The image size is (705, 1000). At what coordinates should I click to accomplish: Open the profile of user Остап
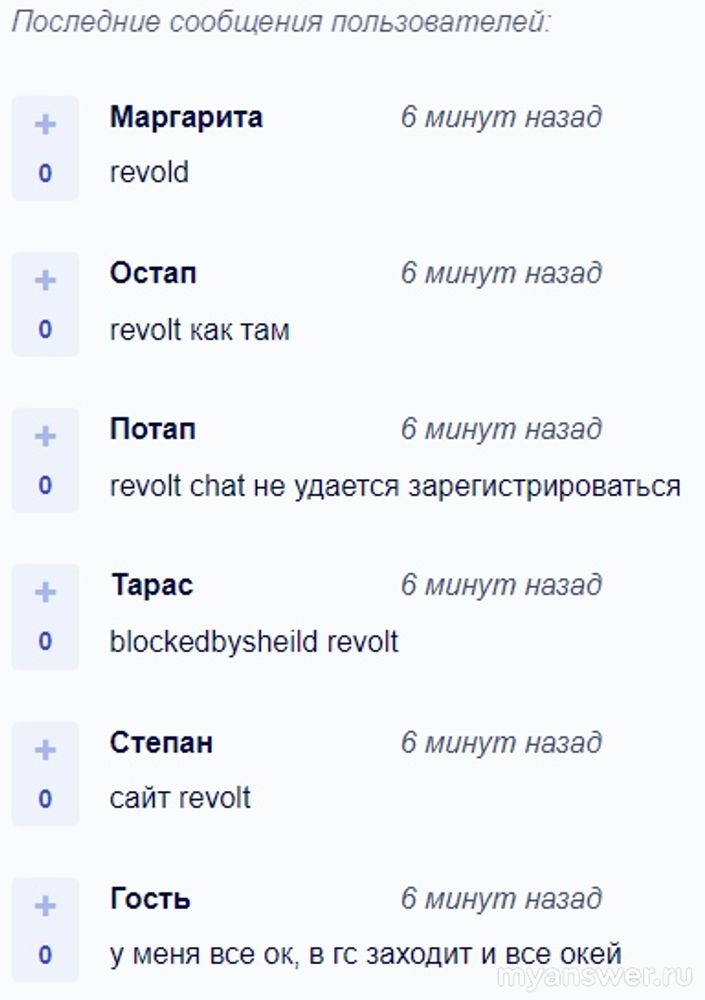(x=153, y=273)
